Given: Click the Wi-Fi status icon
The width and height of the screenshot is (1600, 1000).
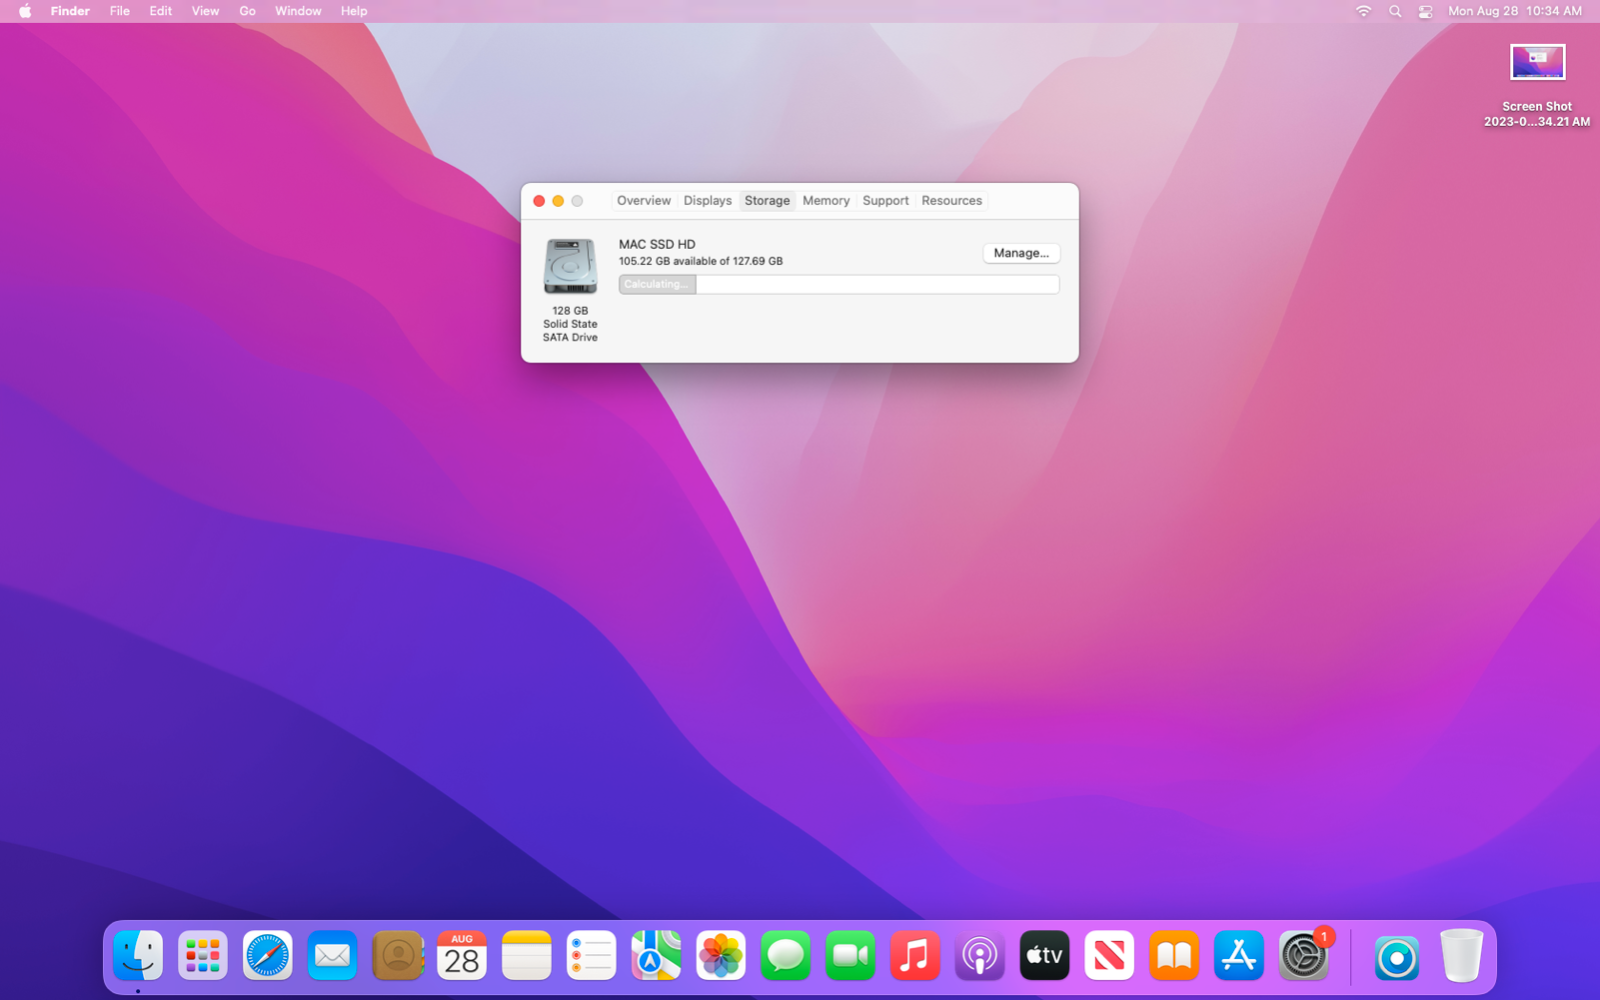Looking at the screenshot, I should click(x=1364, y=11).
